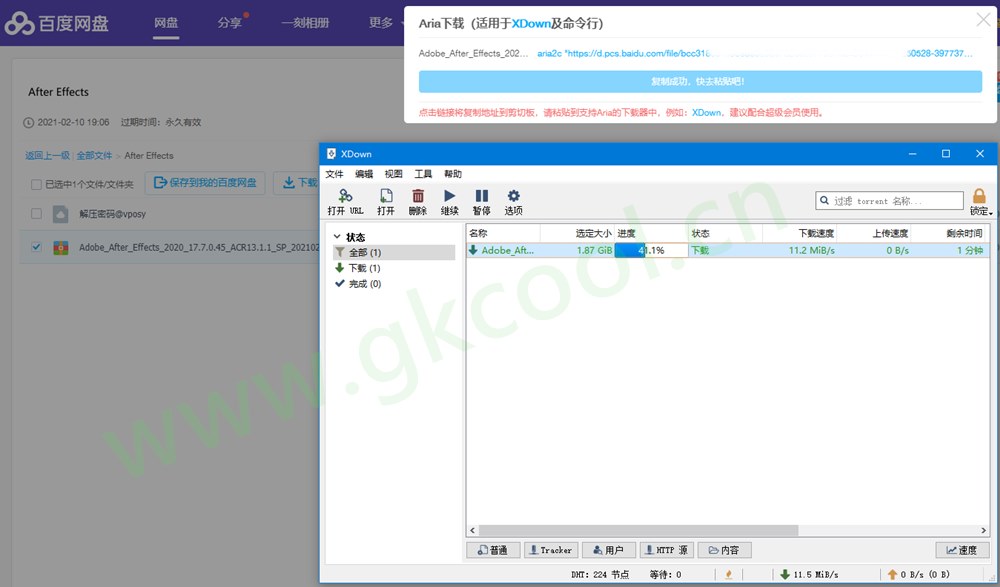Click the 复制成功 blue bar in Aria popup
This screenshot has width=1000, height=587.
click(700, 82)
